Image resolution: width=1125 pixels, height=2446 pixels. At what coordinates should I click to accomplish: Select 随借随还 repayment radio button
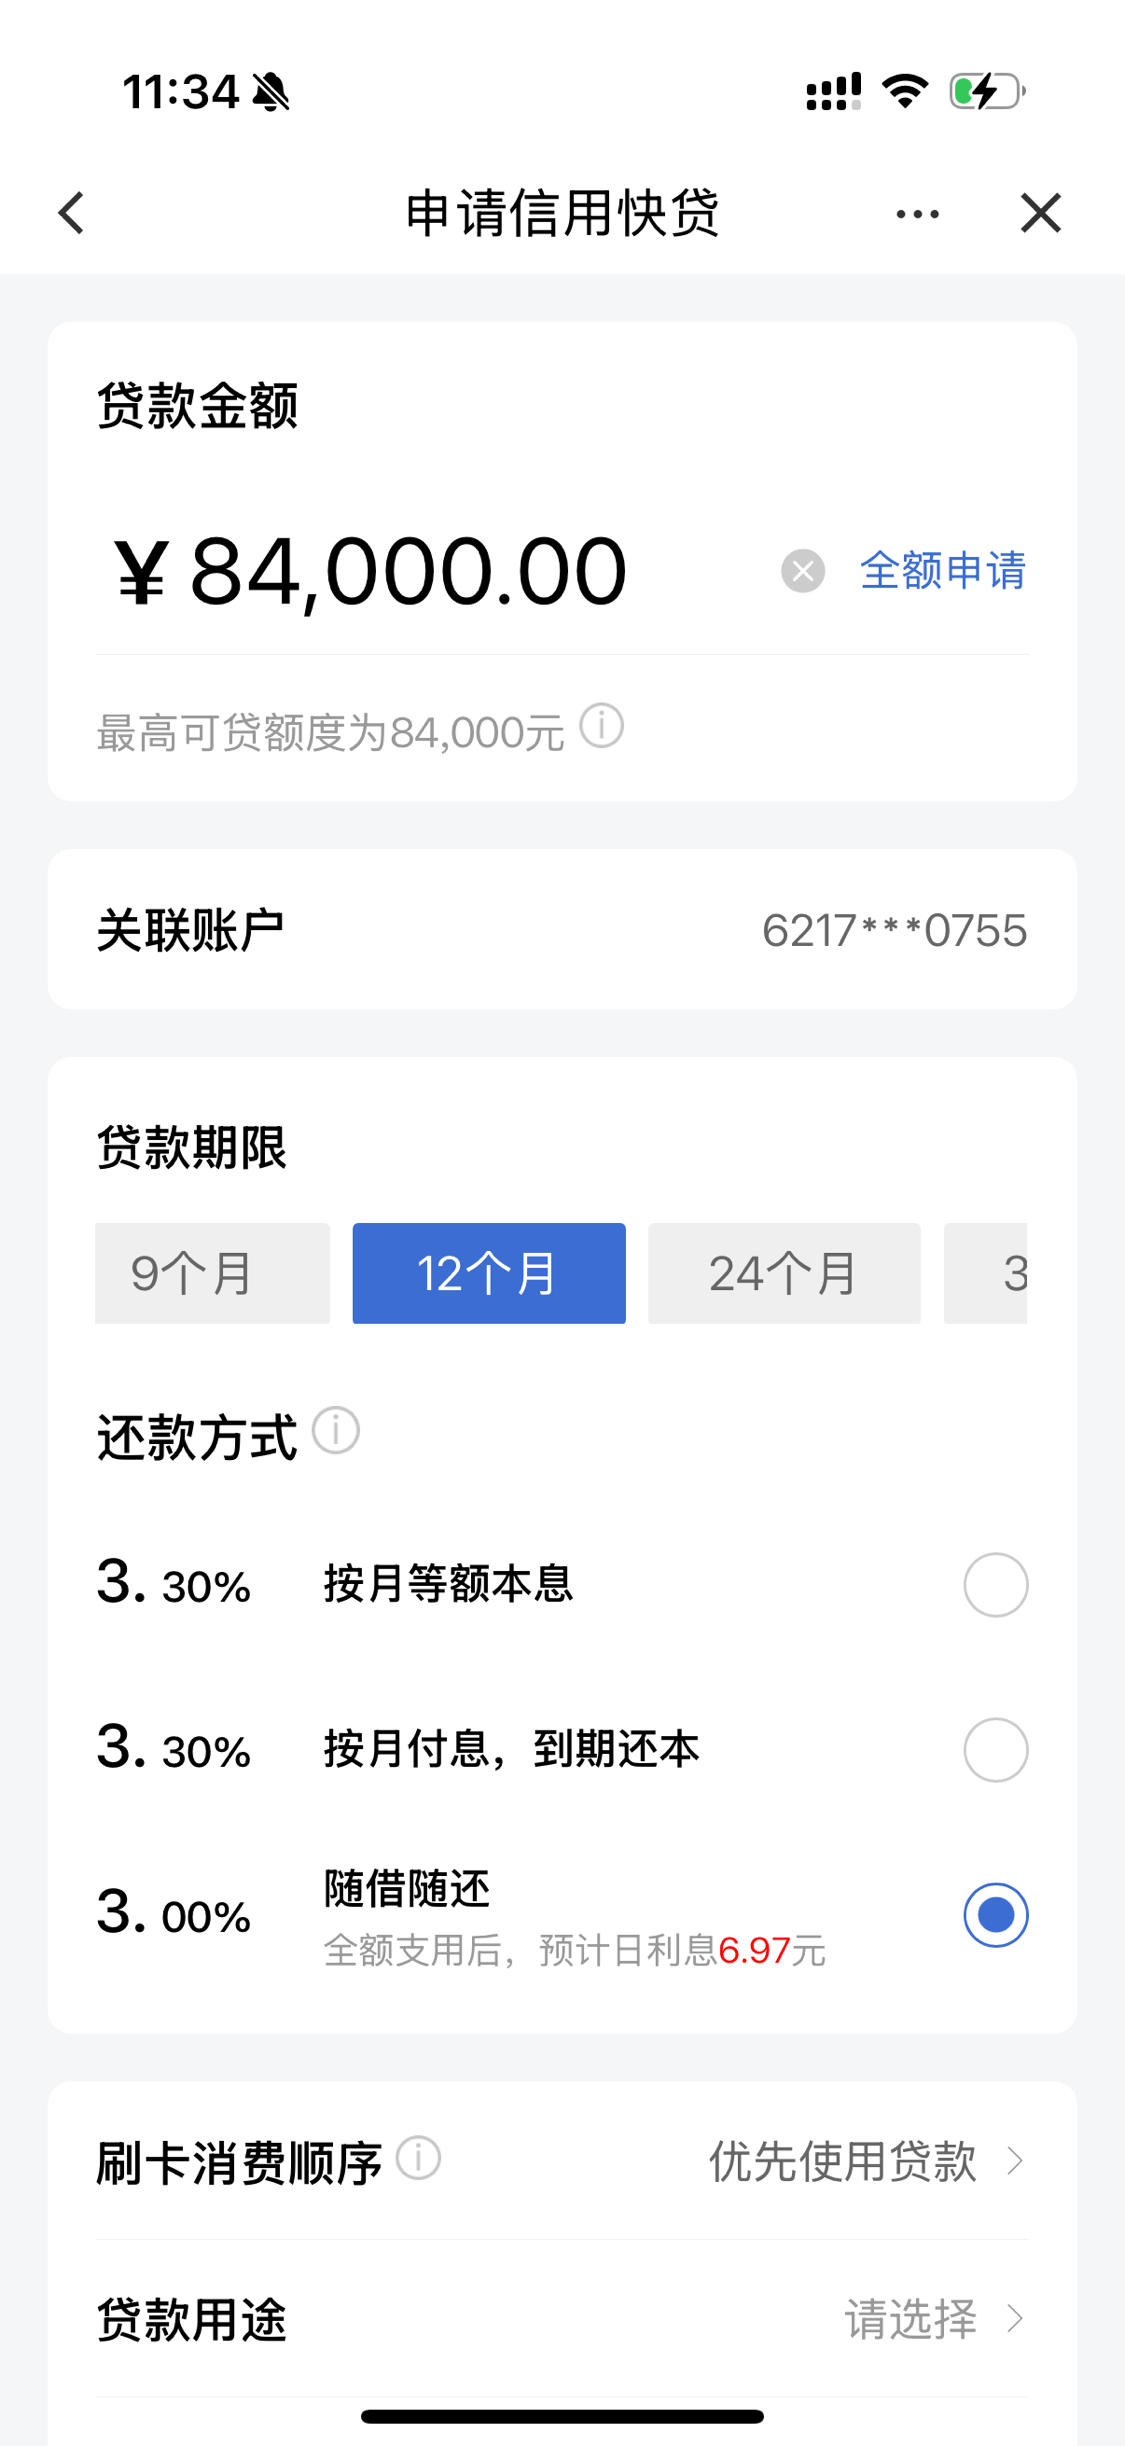click(995, 1915)
